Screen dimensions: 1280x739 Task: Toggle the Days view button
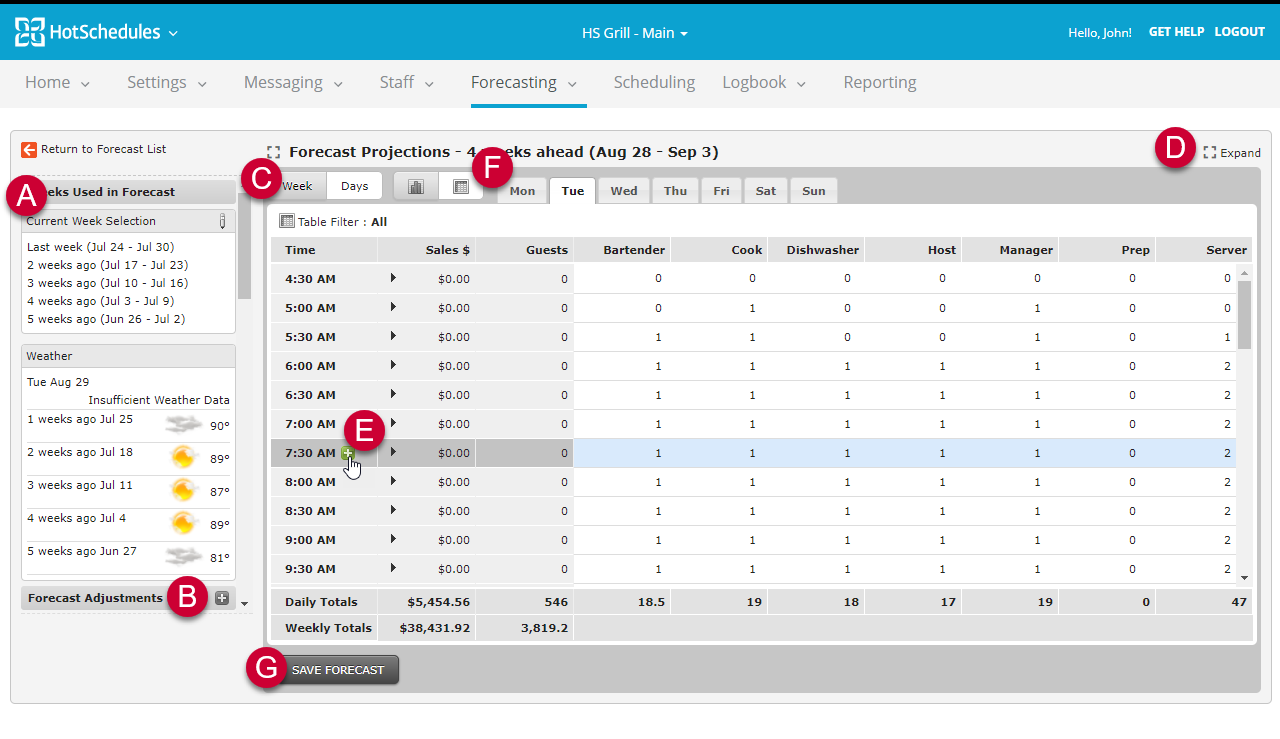(x=355, y=186)
